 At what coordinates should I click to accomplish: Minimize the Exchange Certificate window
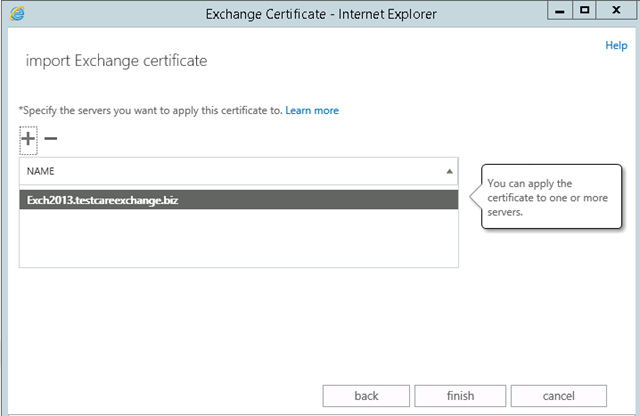(560, 11)
